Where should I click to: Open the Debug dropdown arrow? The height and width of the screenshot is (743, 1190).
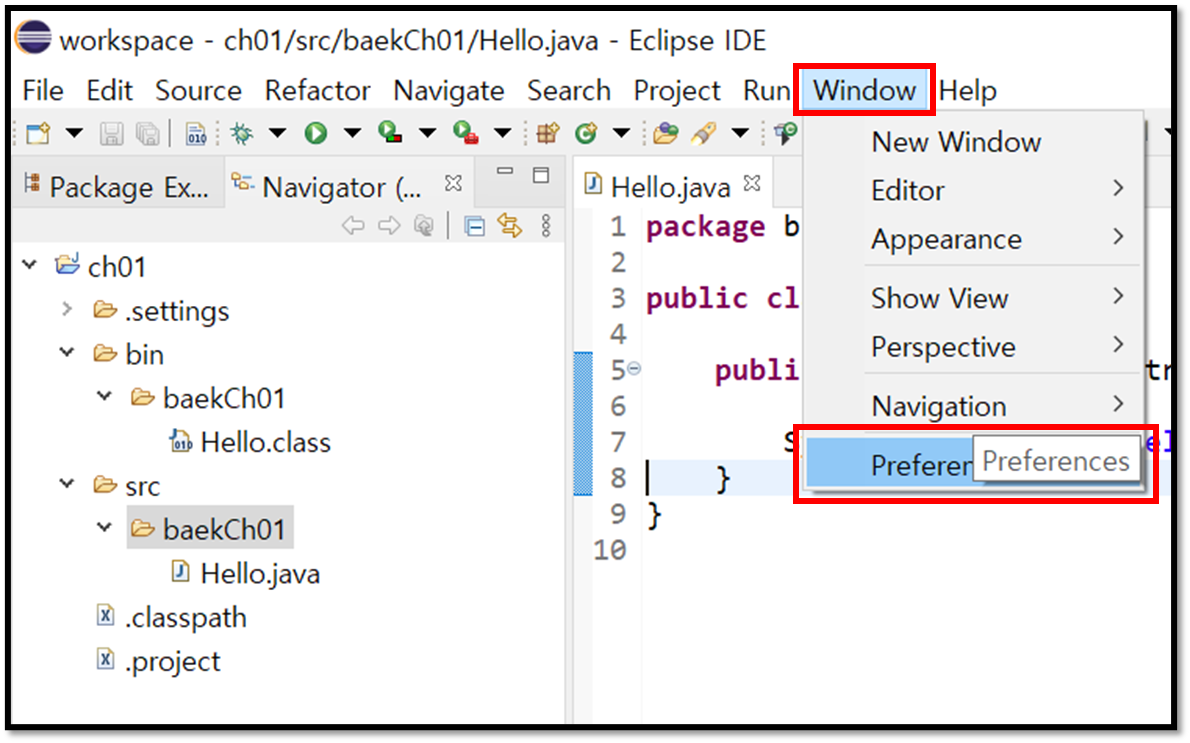277,134
